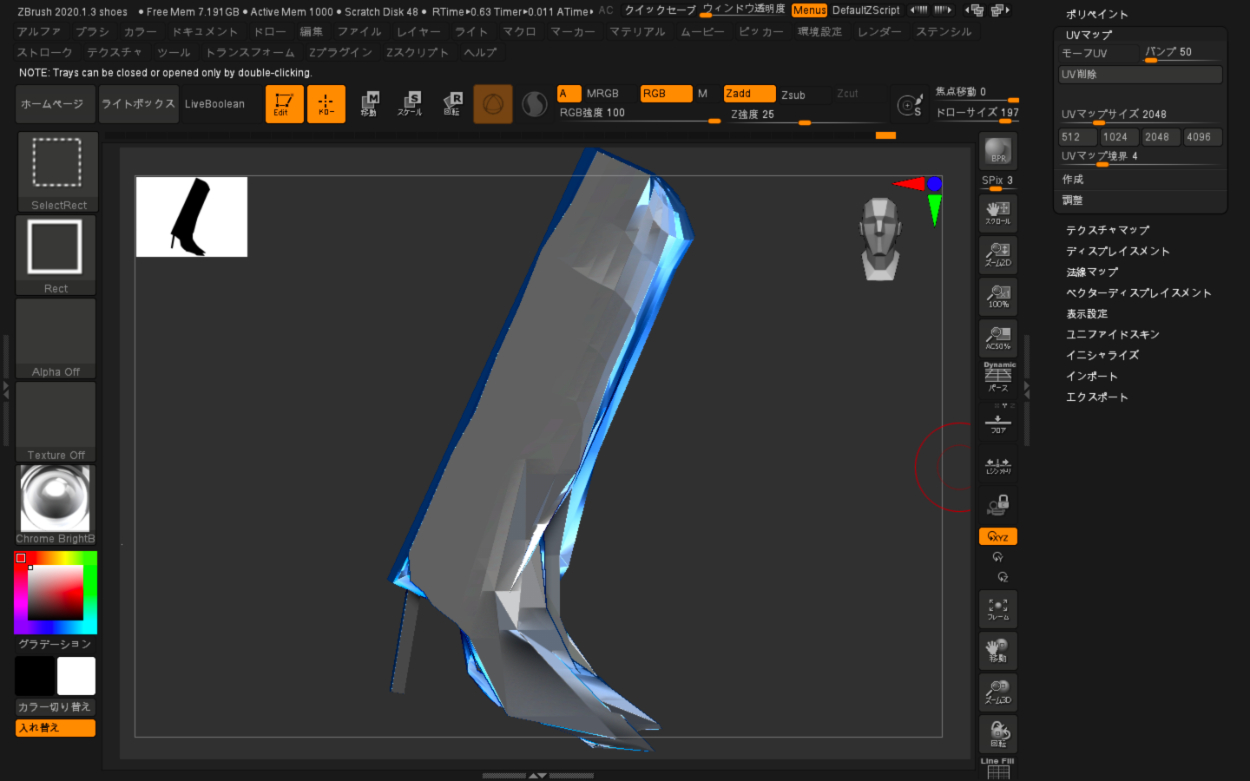Viewport: 1250px width, 781px height.
Task: Open the Zプラグイン menu
Action: [x=340, y=52]
